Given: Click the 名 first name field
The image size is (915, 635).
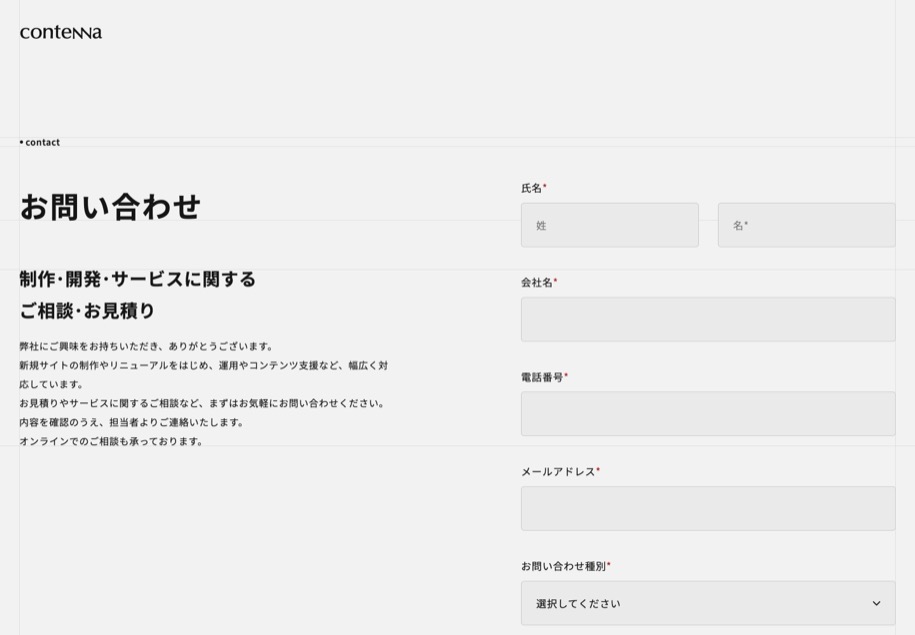Looking at the screenshot, I should click(x=806, y=225).
